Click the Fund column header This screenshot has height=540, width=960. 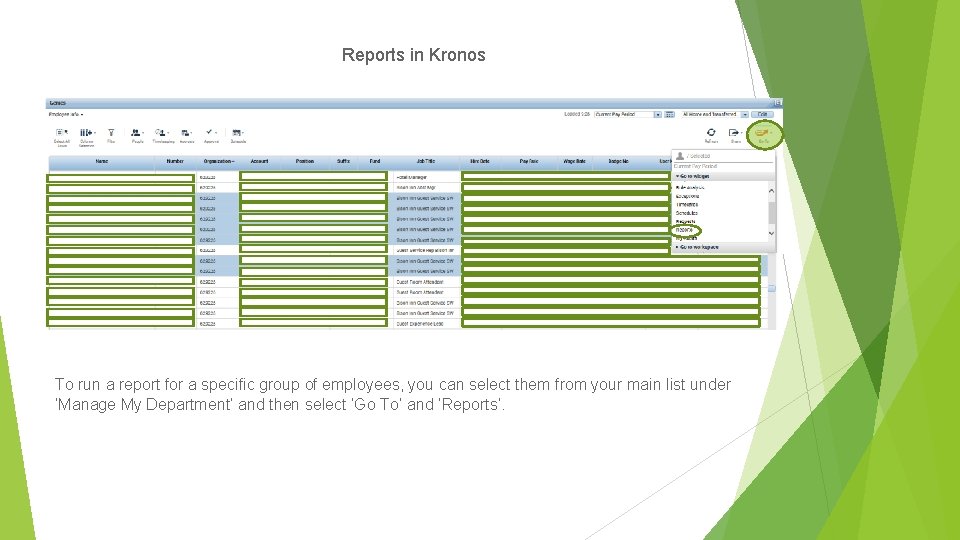point(375,162)
